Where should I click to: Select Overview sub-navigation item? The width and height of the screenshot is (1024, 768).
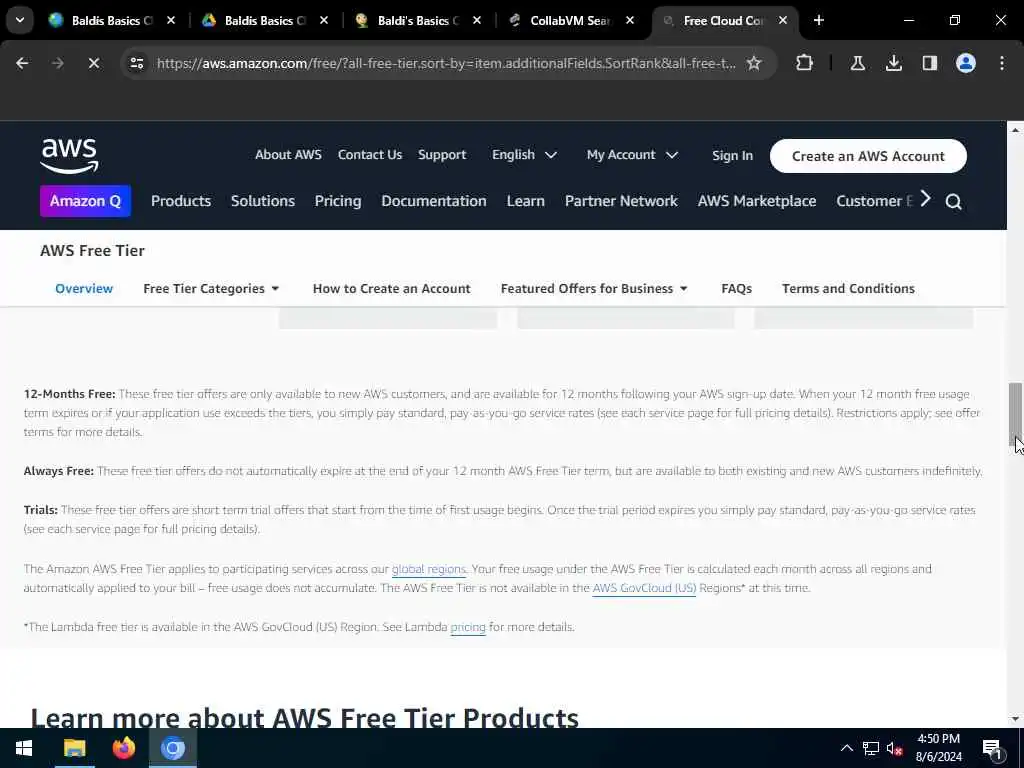point(84,289)
